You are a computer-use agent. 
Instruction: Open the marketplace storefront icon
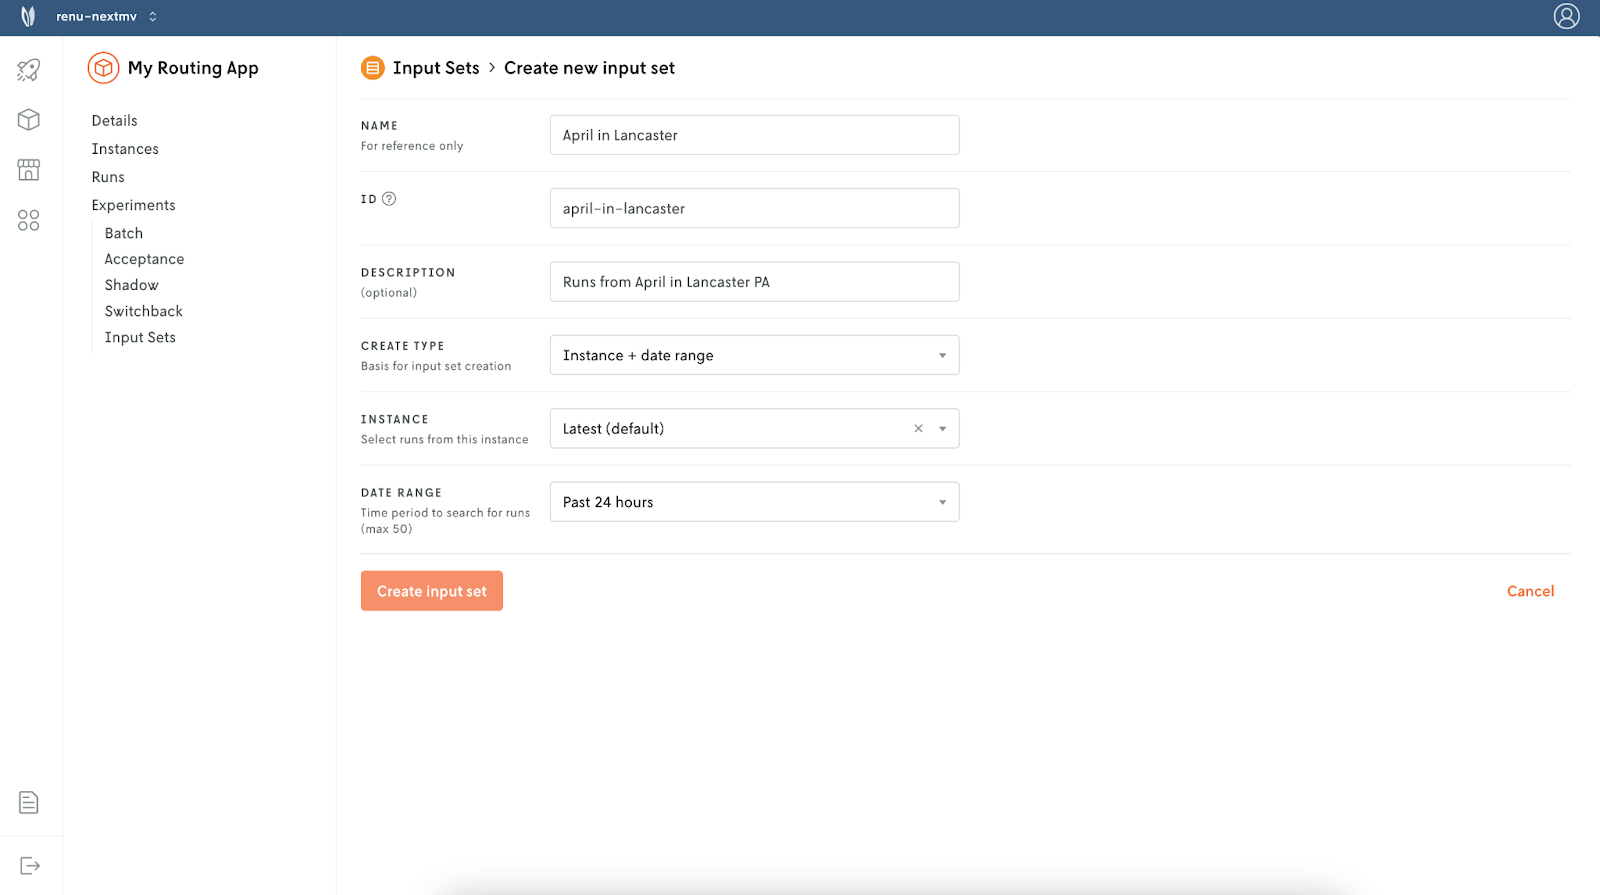click(x=29, y=170)
